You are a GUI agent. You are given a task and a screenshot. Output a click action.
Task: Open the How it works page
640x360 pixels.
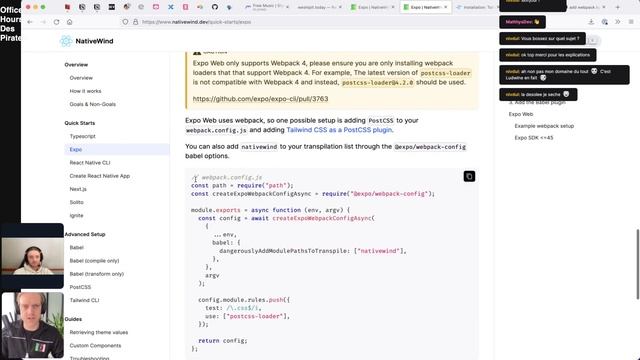tap(85, 91)
